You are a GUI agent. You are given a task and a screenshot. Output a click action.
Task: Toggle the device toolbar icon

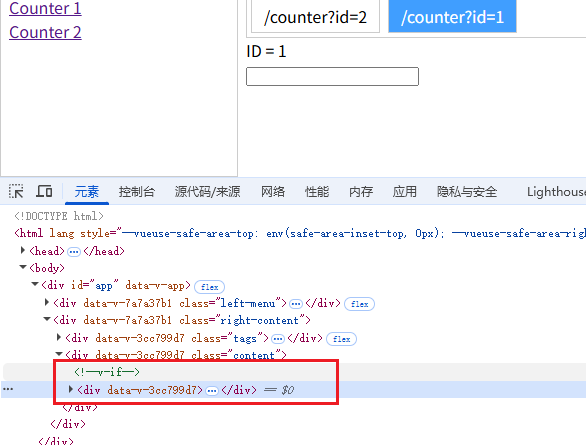44,191
